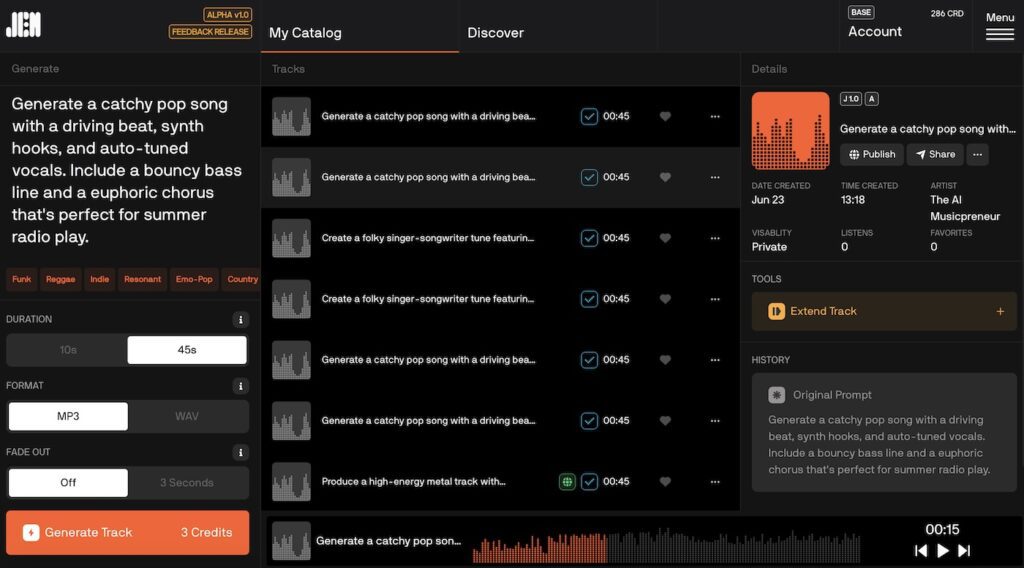This screenshot has width=1024, height=568.
Task: Expand the Extend Track tool with plus
Action: (999, 311)
